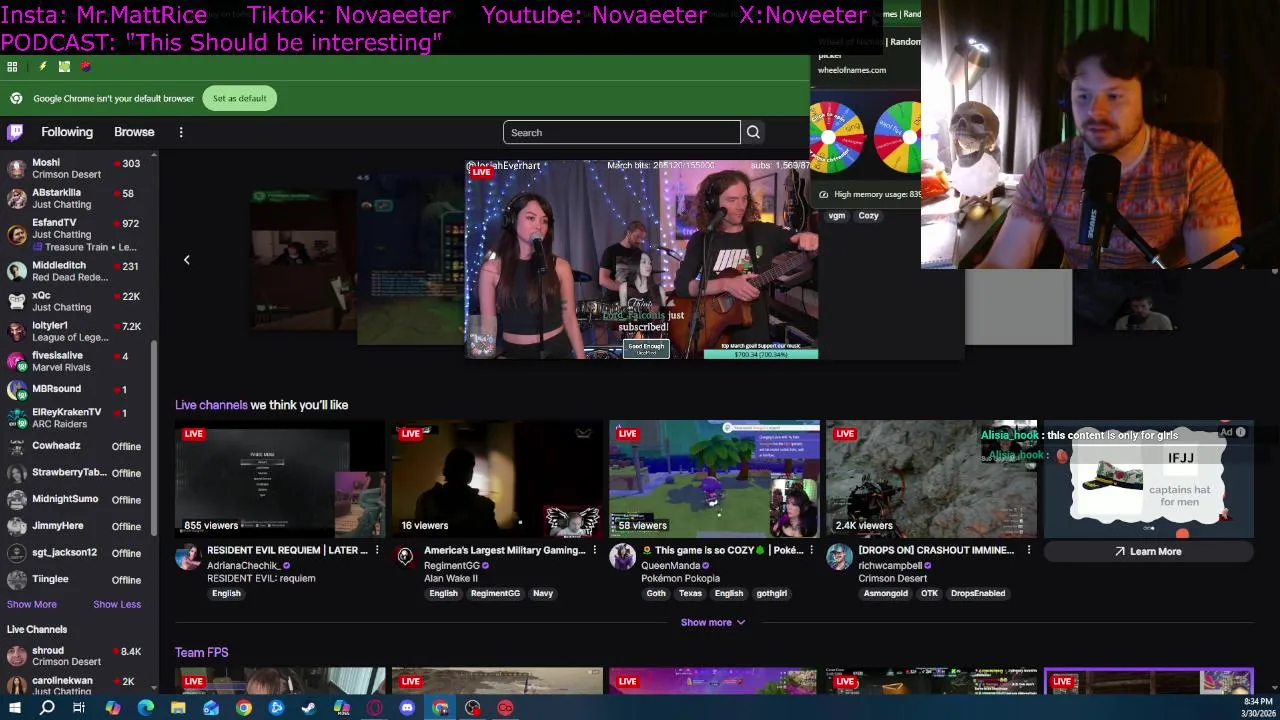Select the Texas tag
Image resolution: width=1280 pixels, height=720 pixels.
pos(690,593)
